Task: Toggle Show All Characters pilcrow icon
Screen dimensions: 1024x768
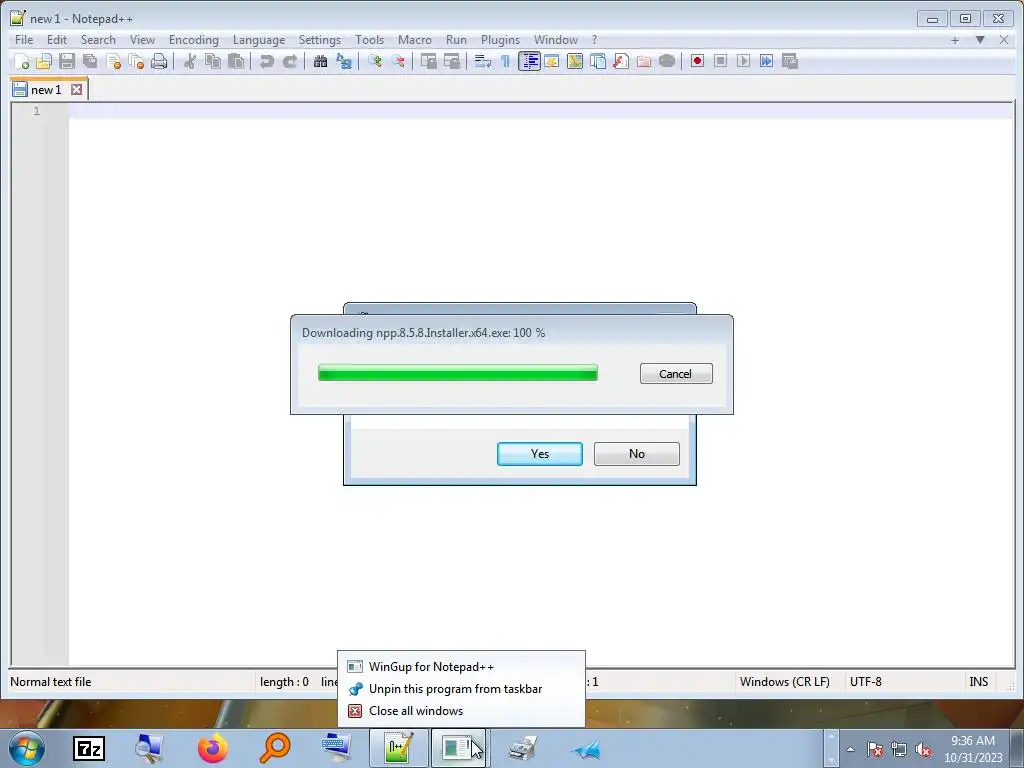Action: (505, 61)
